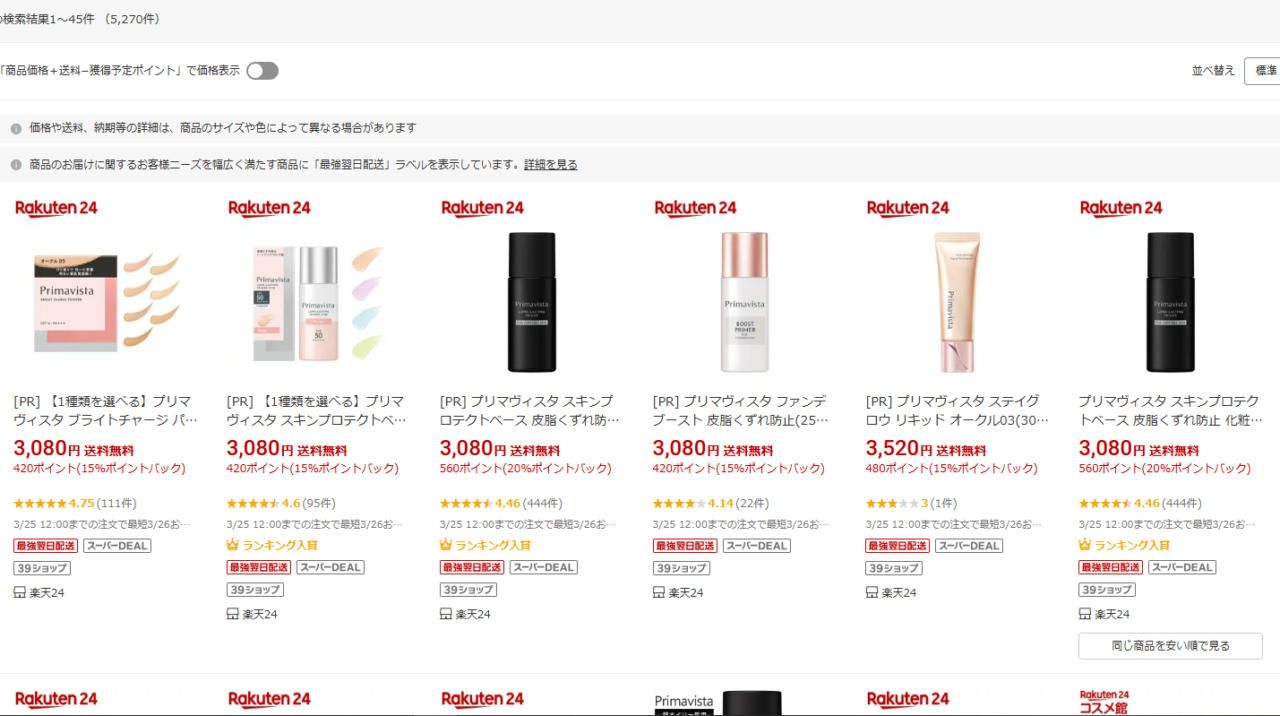Open 楽天24 shop link under ブライトチャージ product
Screen dimensions: 1280x716
pyautogui.click(x=39, y=593)
